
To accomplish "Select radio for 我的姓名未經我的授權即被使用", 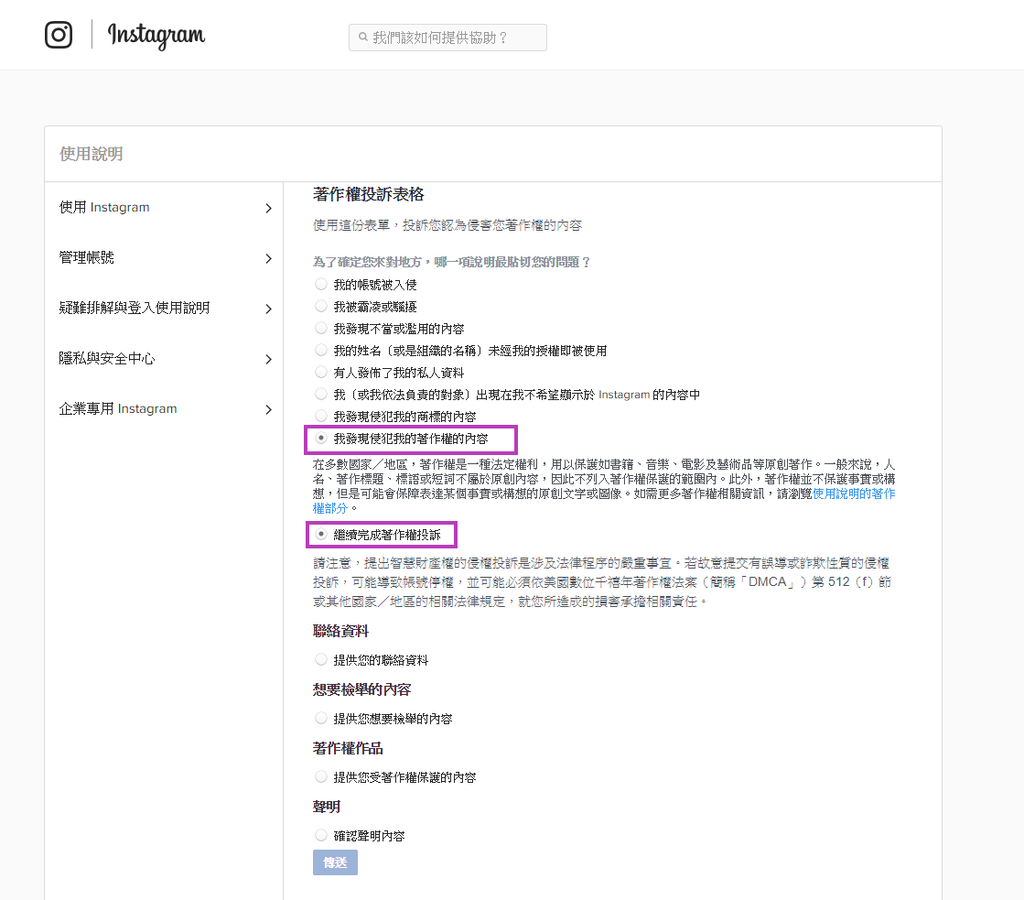I will (x=321, y=350).
